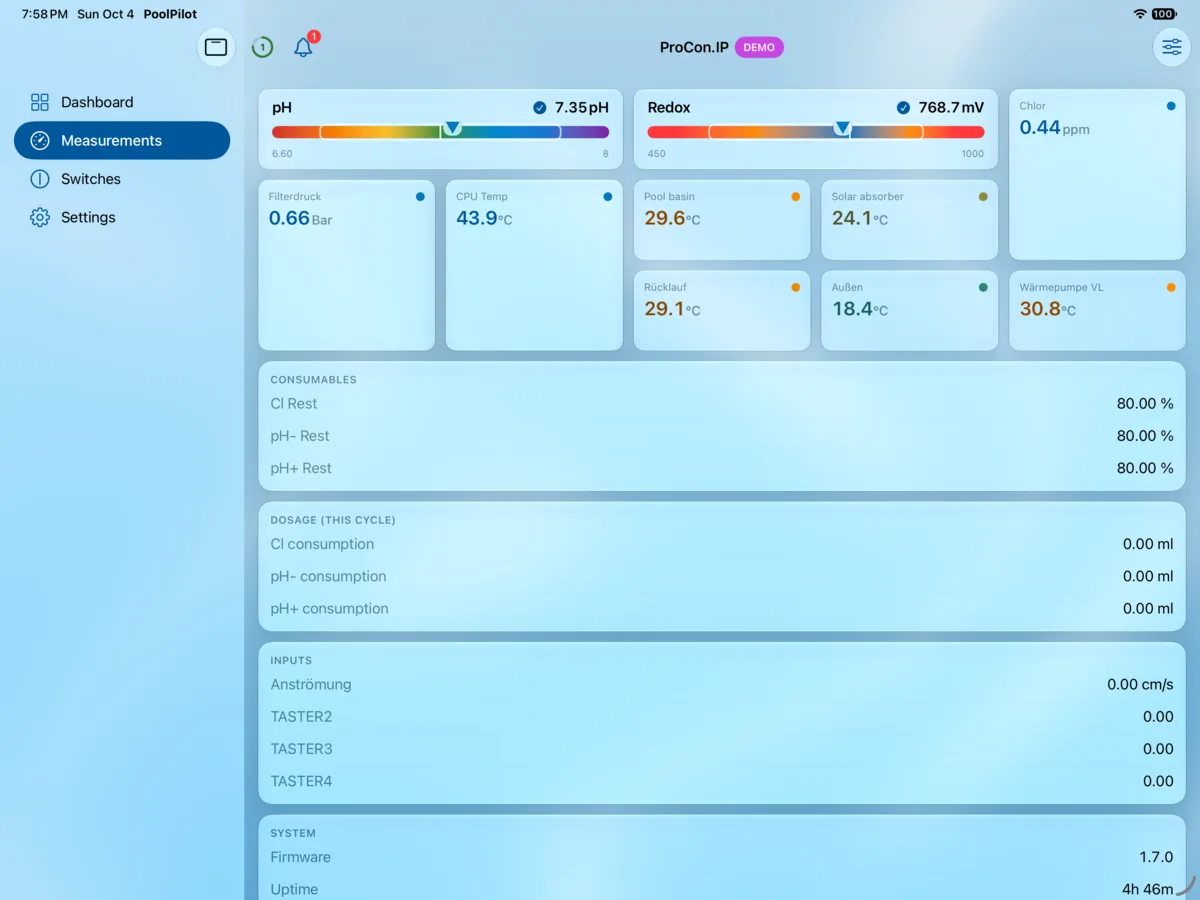
Task: Click the CONSUMABLES section header
Action: 313,380
